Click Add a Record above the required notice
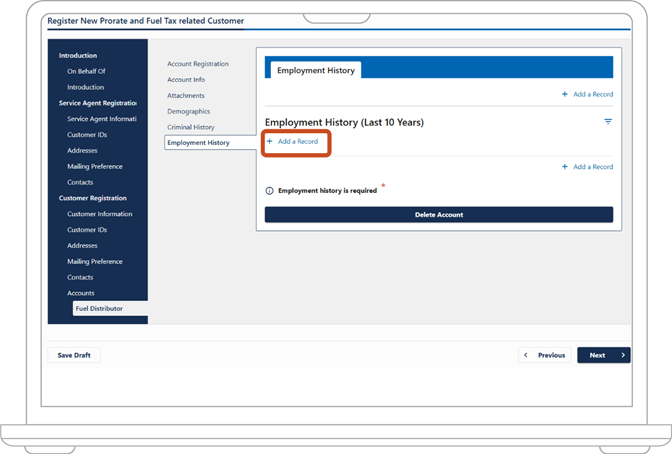 point(588,166)
